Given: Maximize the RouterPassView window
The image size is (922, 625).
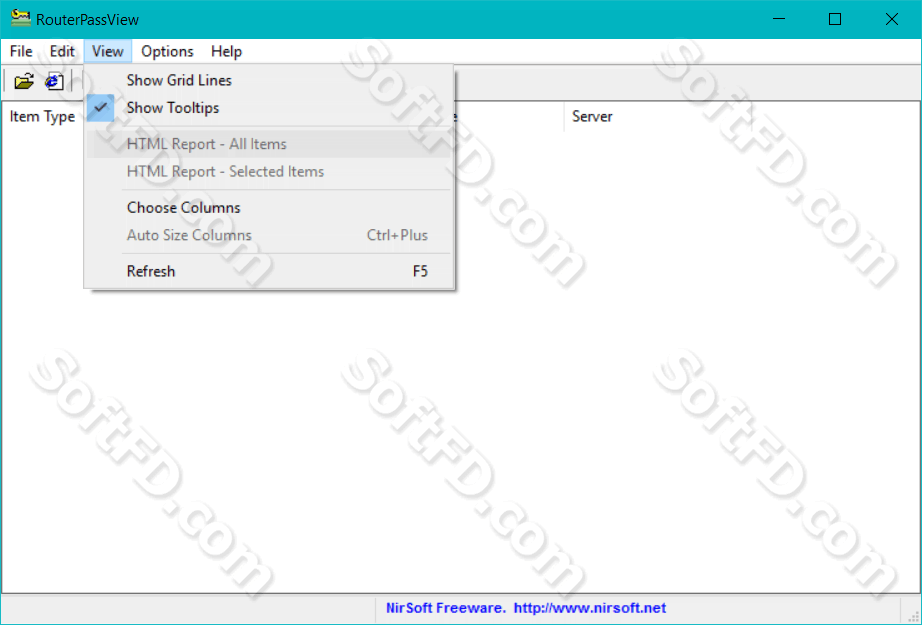Looking at the screenshot, I should coord(835,19).
